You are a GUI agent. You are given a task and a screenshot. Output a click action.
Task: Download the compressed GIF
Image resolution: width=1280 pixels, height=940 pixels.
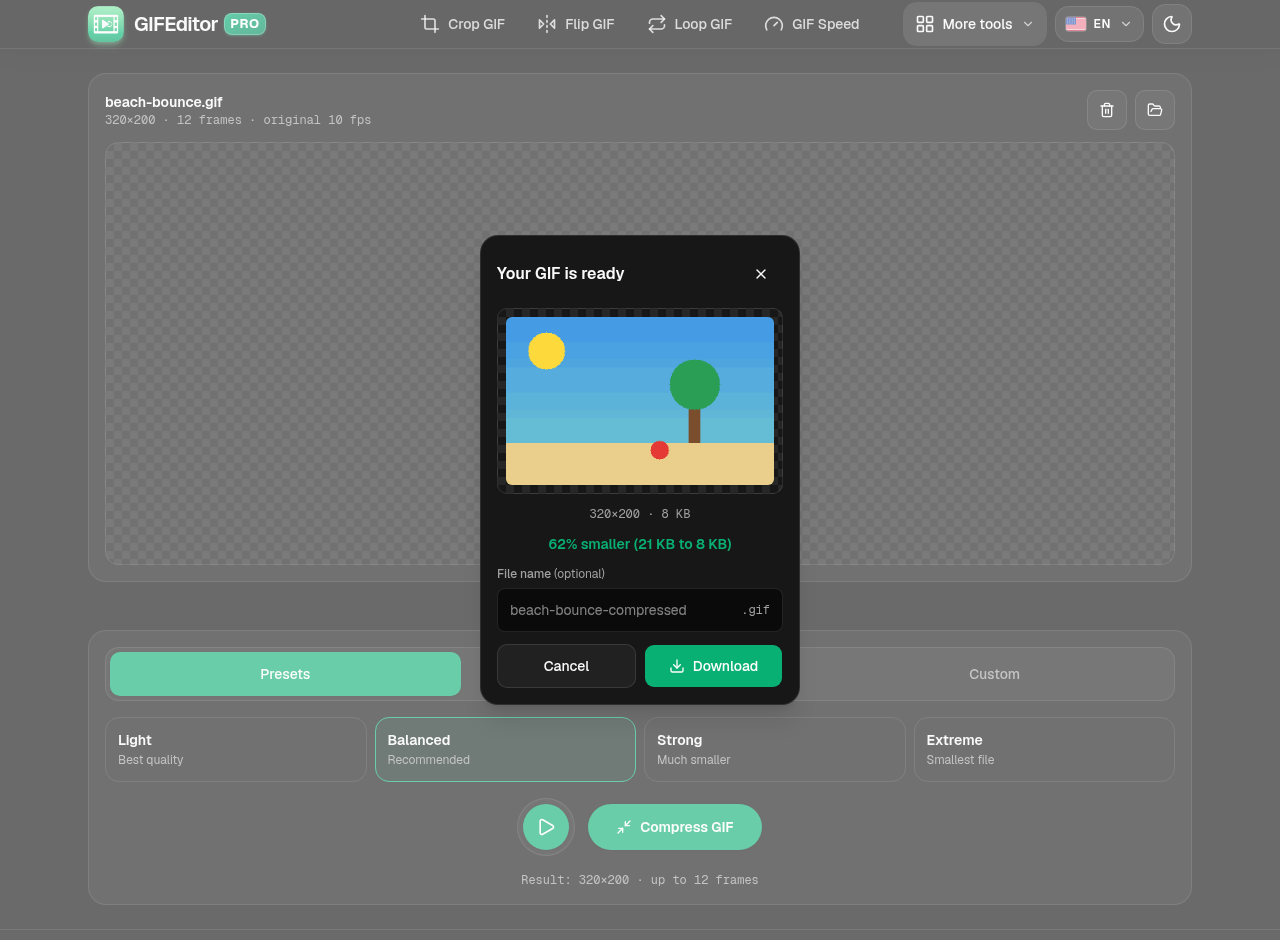[x=714, y=666]
